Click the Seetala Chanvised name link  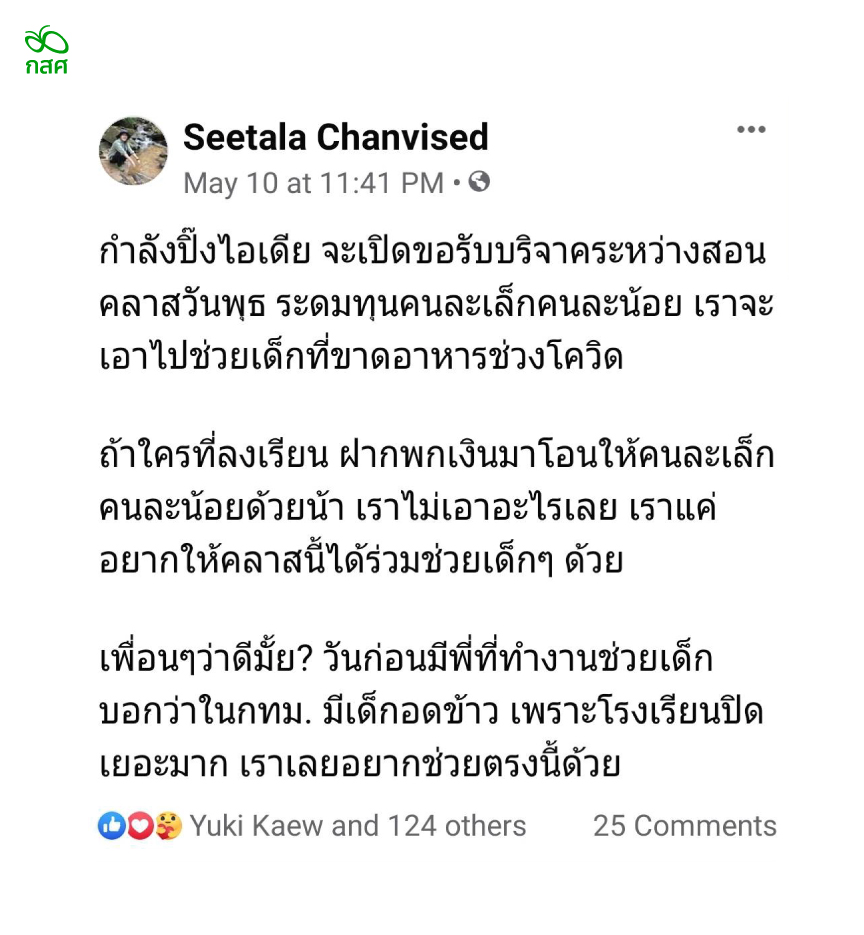point(336,137)
